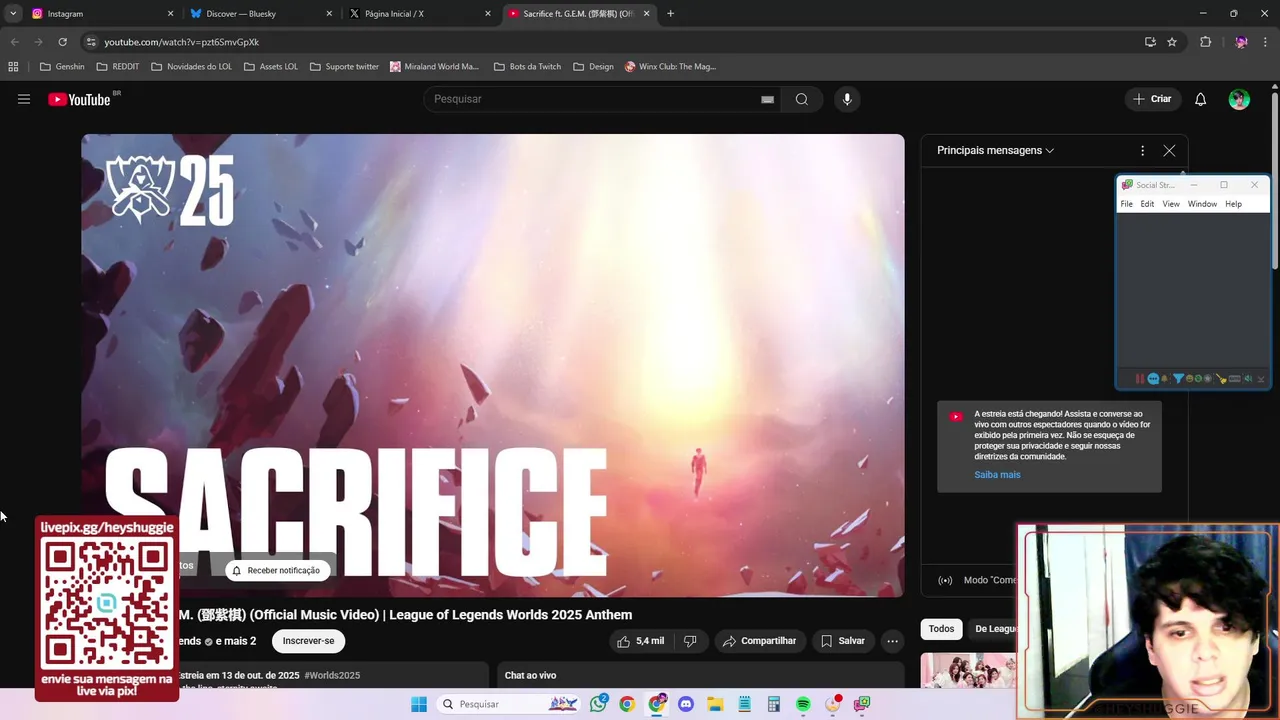Select the Todos filter chip

[x=941, y=629]
